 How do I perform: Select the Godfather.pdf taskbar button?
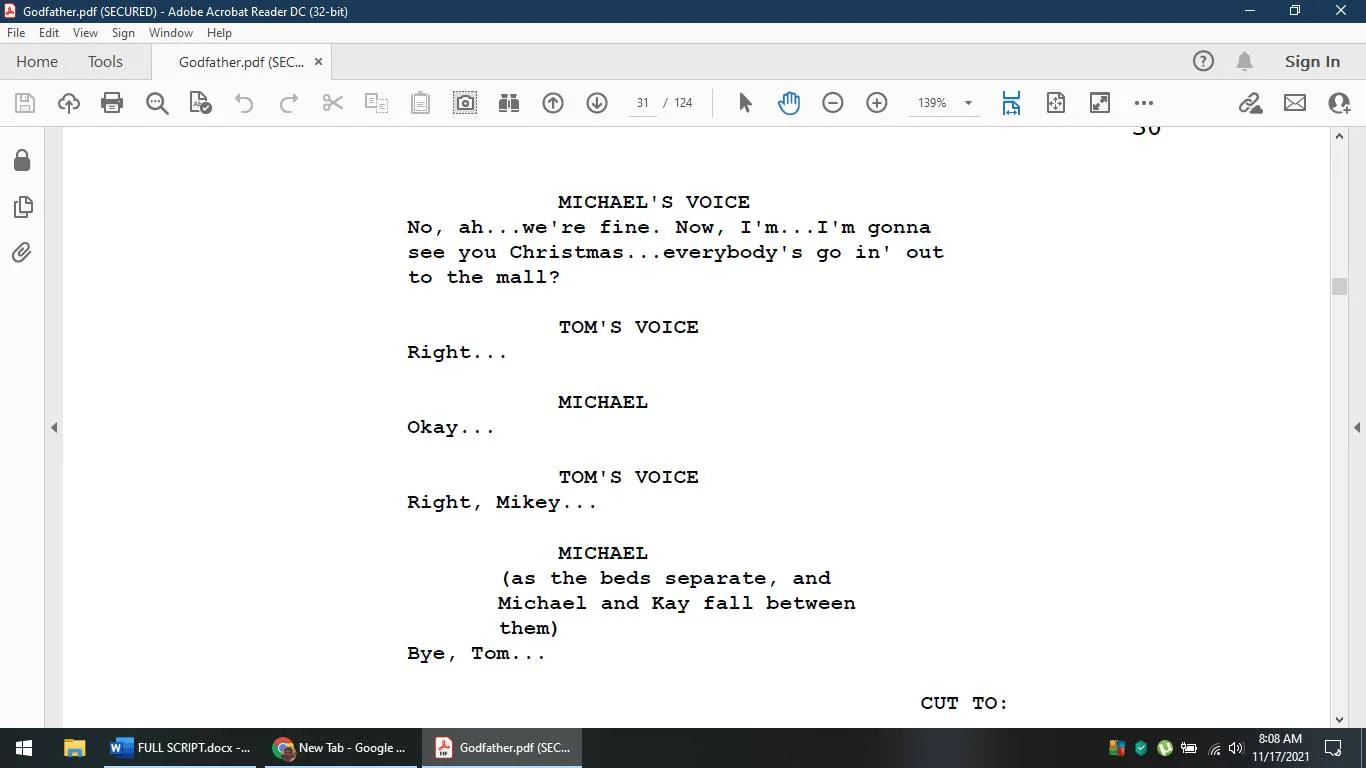[502, 748]
